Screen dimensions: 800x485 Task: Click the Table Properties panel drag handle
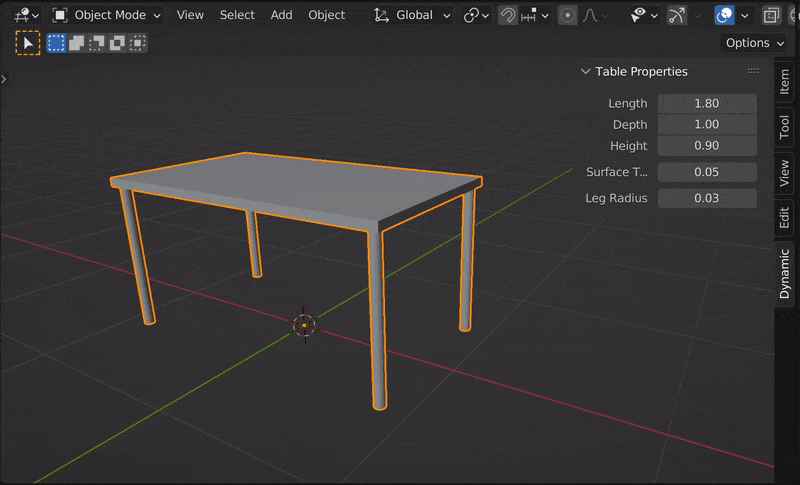click(x=753, y=71)
